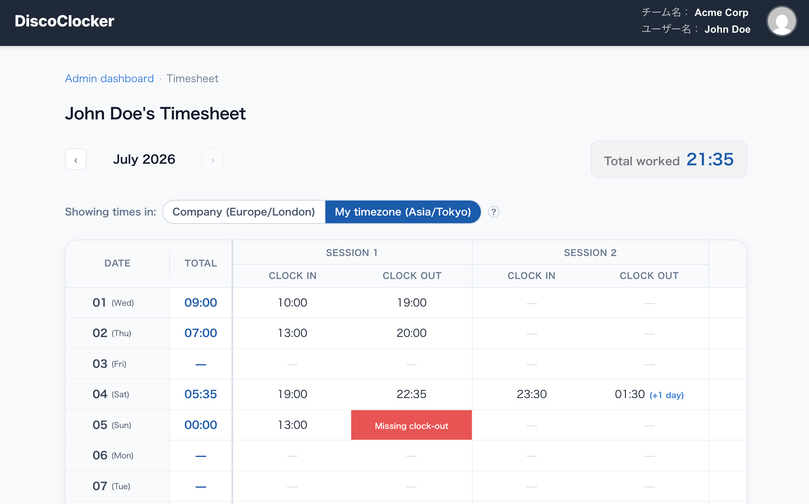Click the SESSION 1 column header
Image resolution: width=809 pixels, height=504 pixels.
coord(352,253)
